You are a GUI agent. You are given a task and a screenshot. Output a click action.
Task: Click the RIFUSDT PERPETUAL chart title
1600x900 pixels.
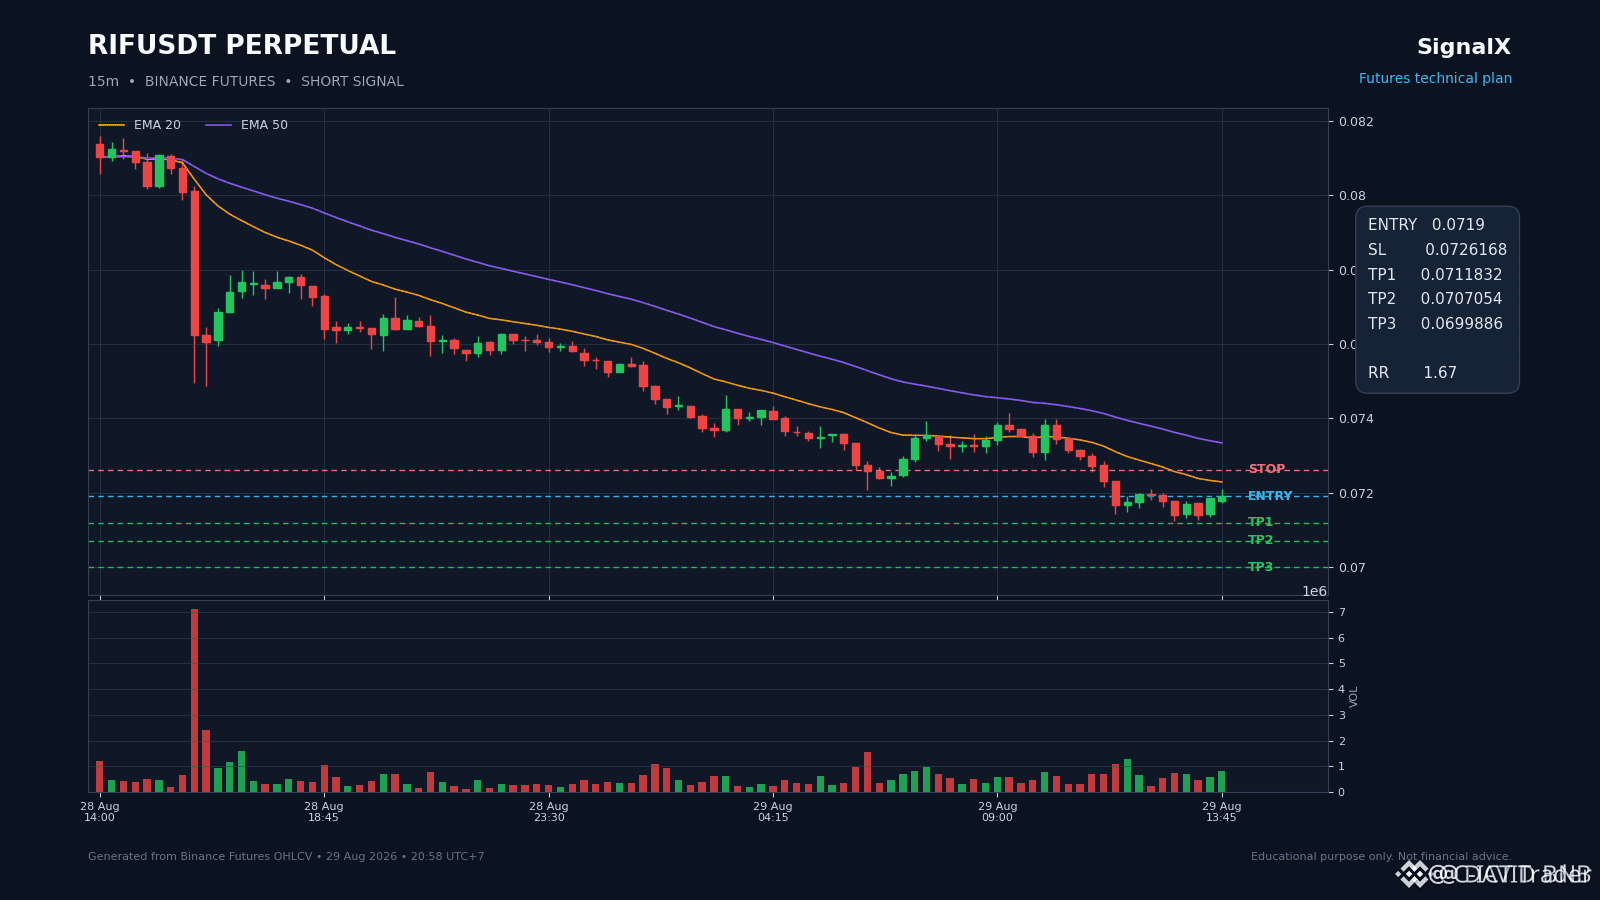(242, 46)
